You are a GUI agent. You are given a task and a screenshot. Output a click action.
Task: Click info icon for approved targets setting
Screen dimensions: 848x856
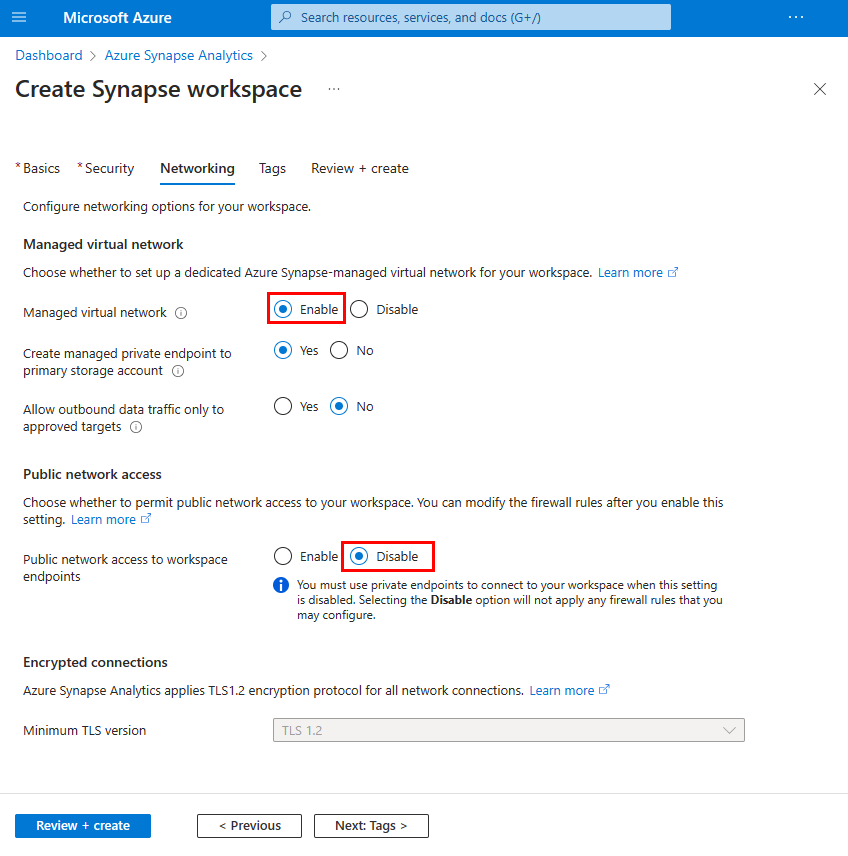(136, 427)
